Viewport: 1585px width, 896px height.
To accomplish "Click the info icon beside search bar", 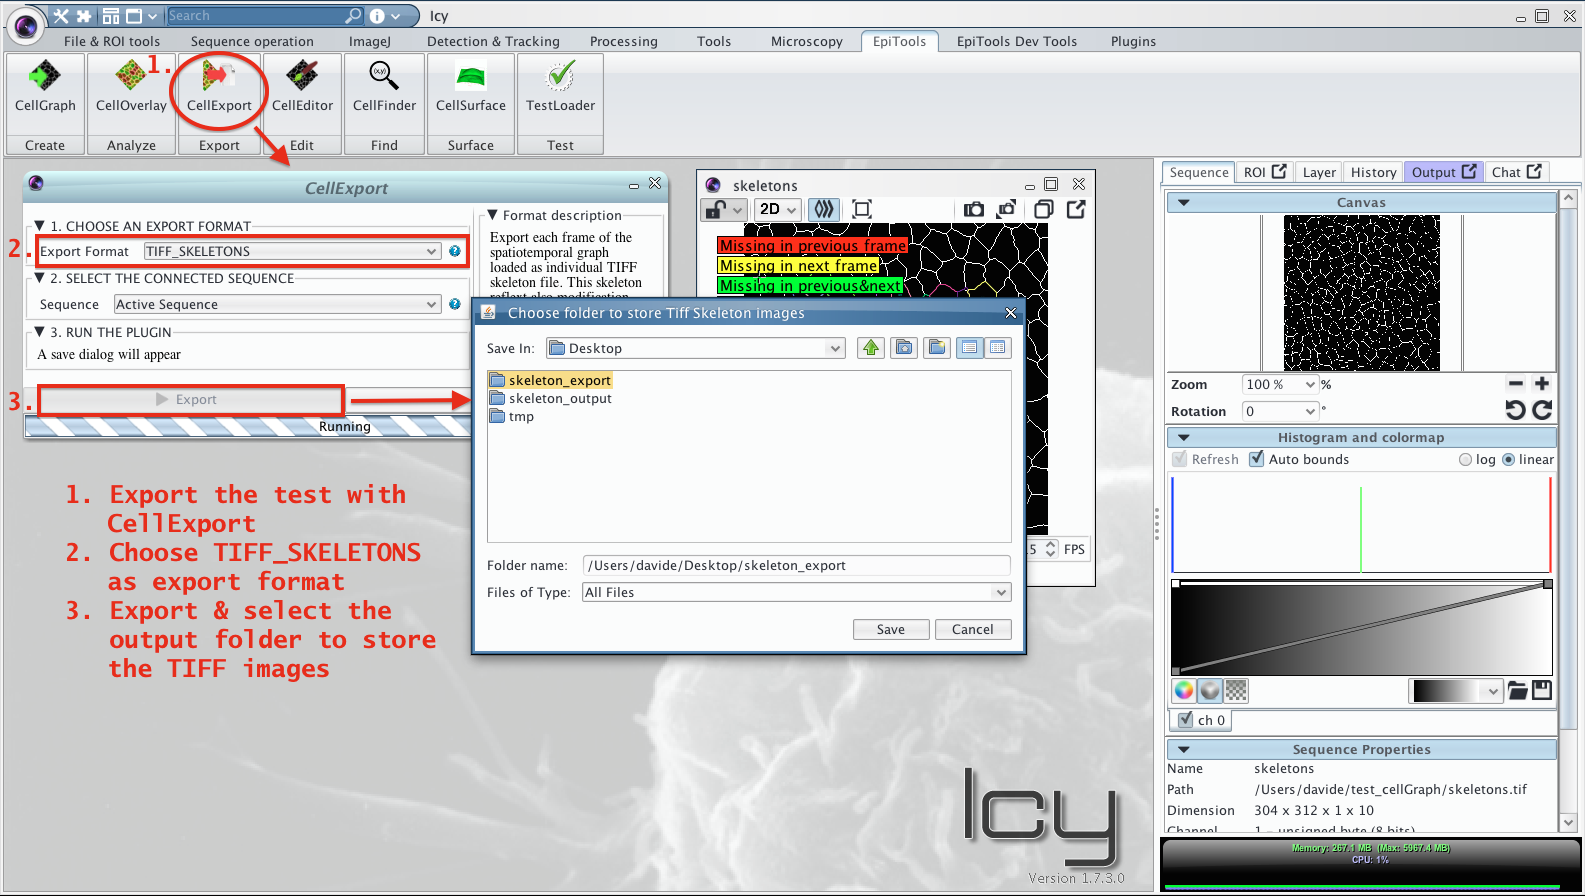I will (x=377, y=16).
